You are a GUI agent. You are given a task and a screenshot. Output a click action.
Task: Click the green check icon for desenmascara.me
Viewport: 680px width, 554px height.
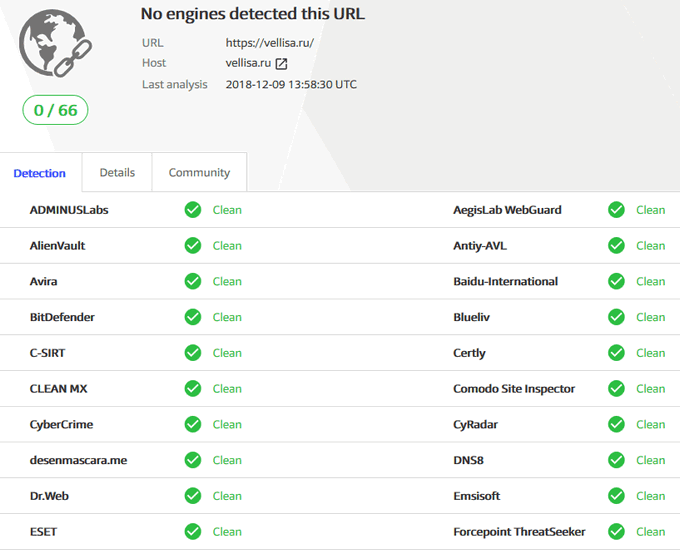[193, 460]
